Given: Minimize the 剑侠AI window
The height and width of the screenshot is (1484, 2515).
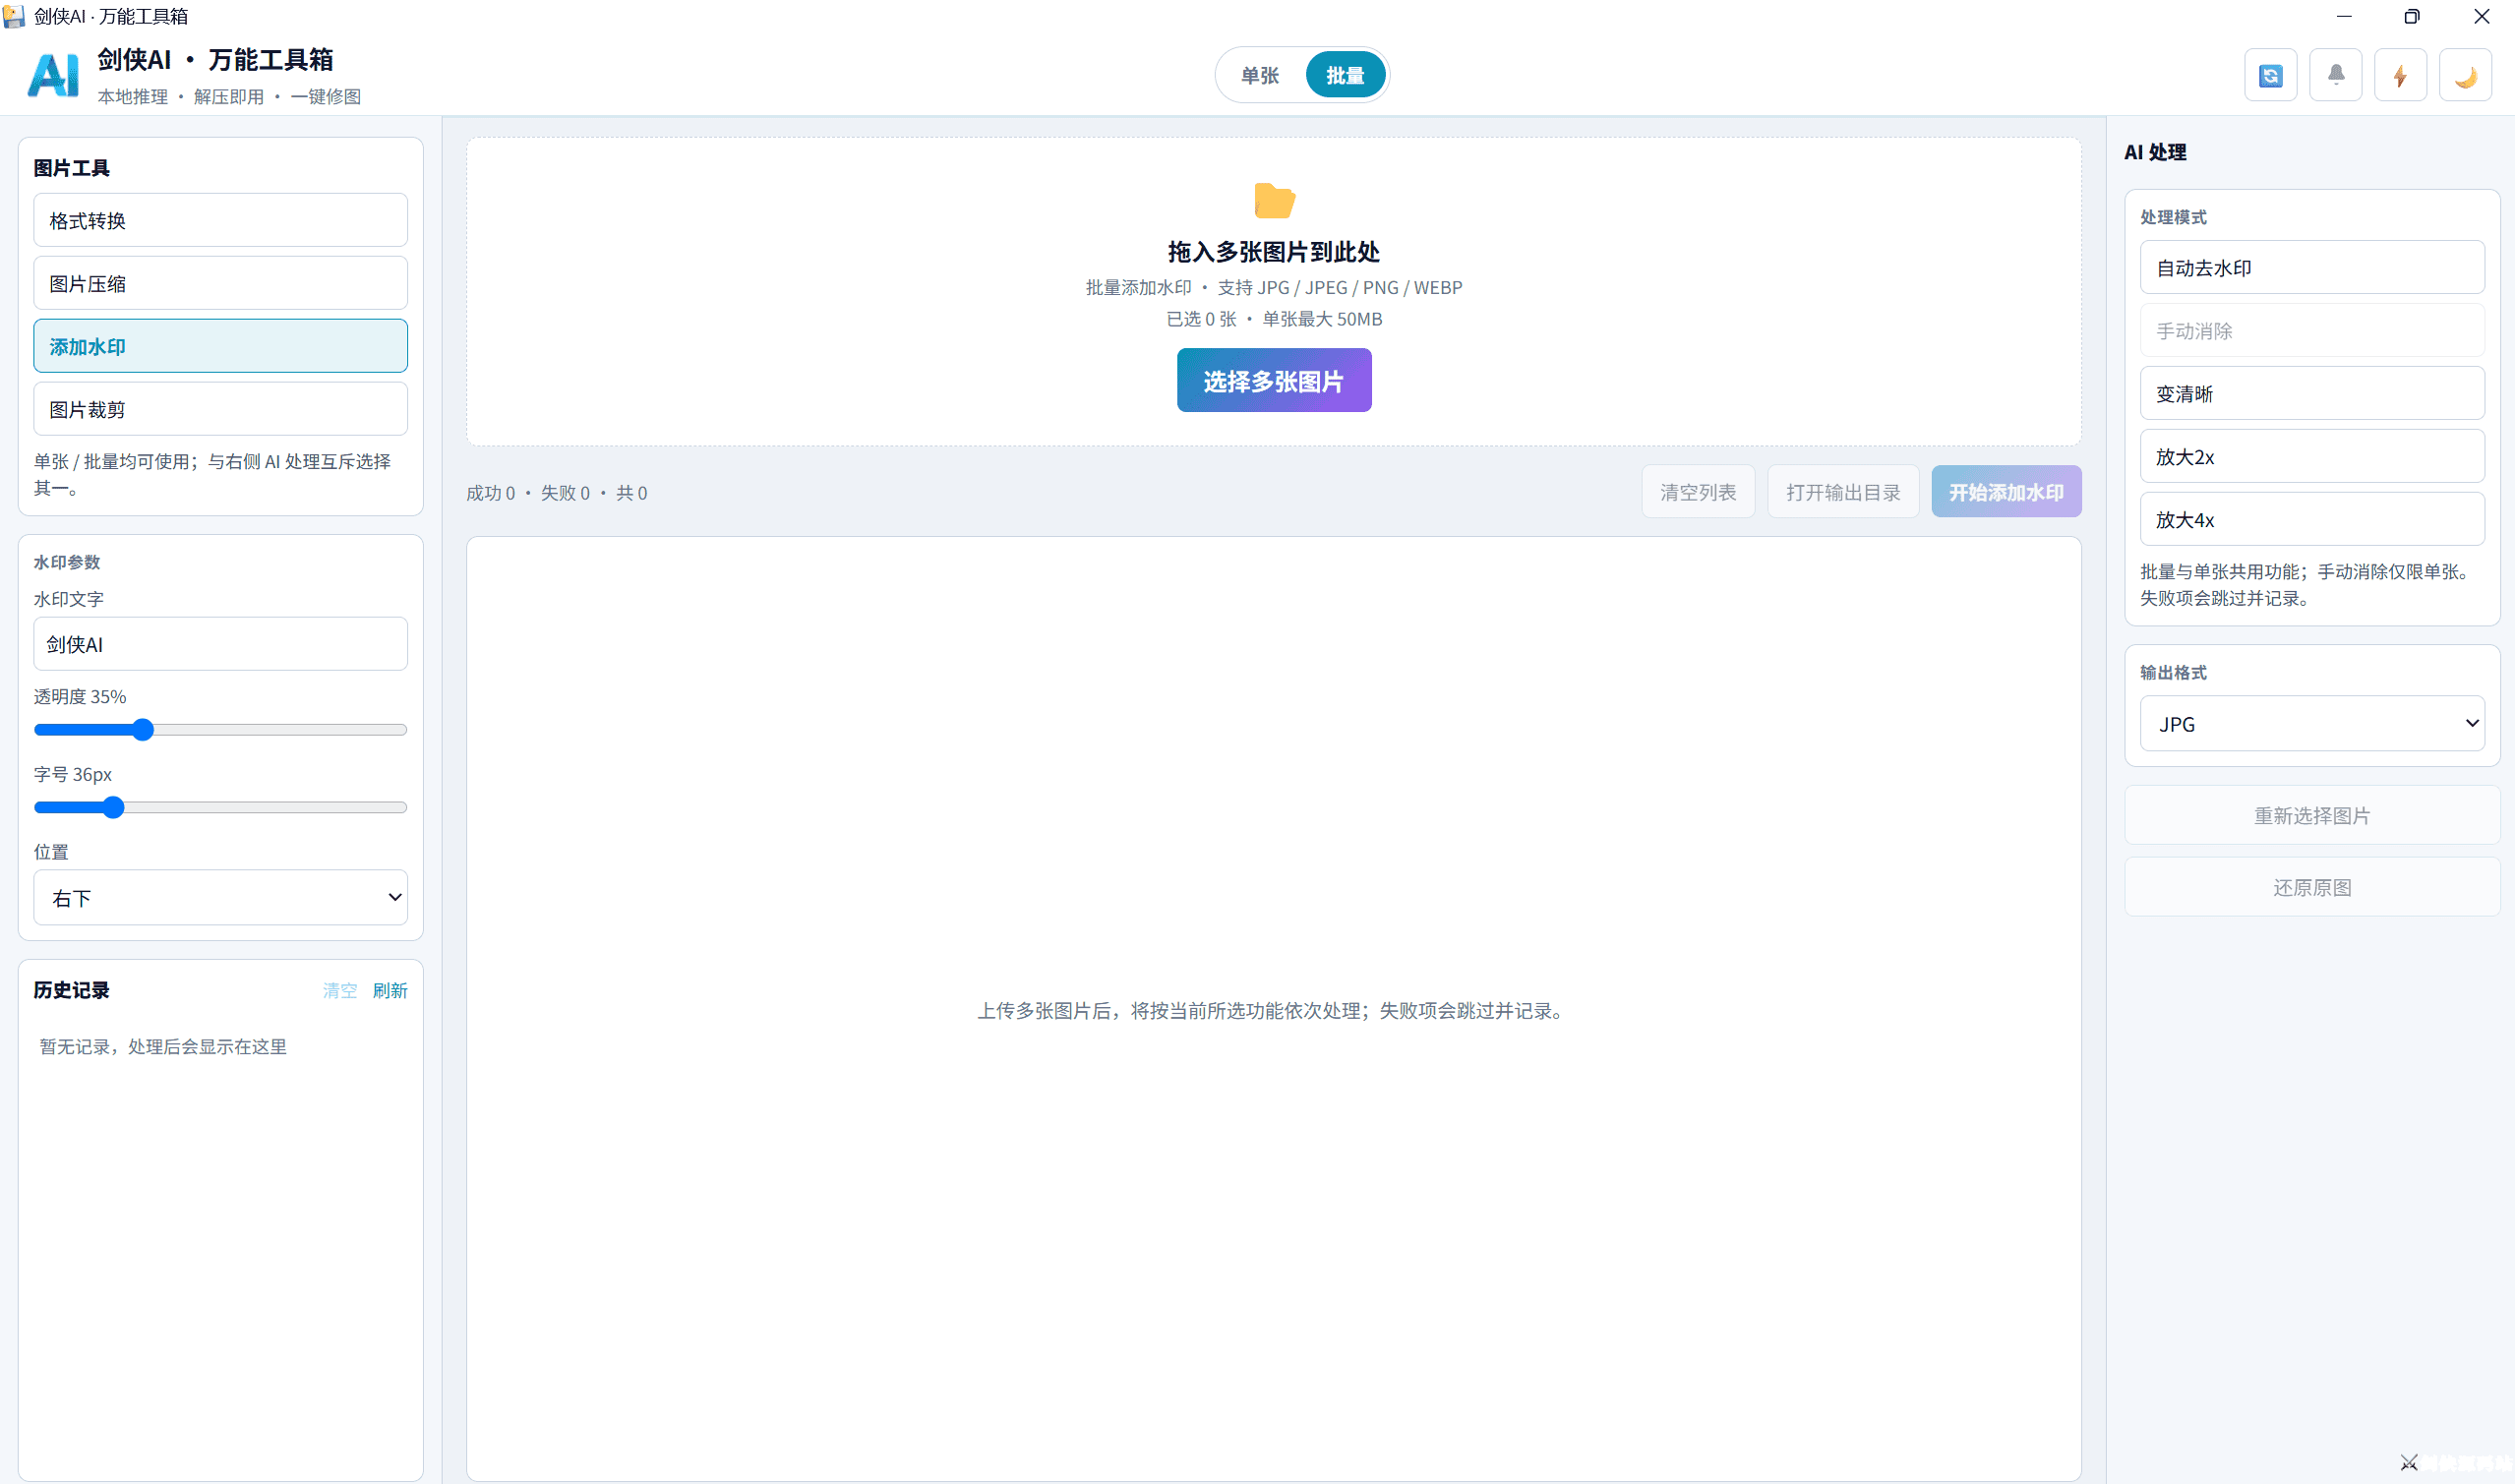Looking at the screenshot, I should click(x=2343, y=16).
